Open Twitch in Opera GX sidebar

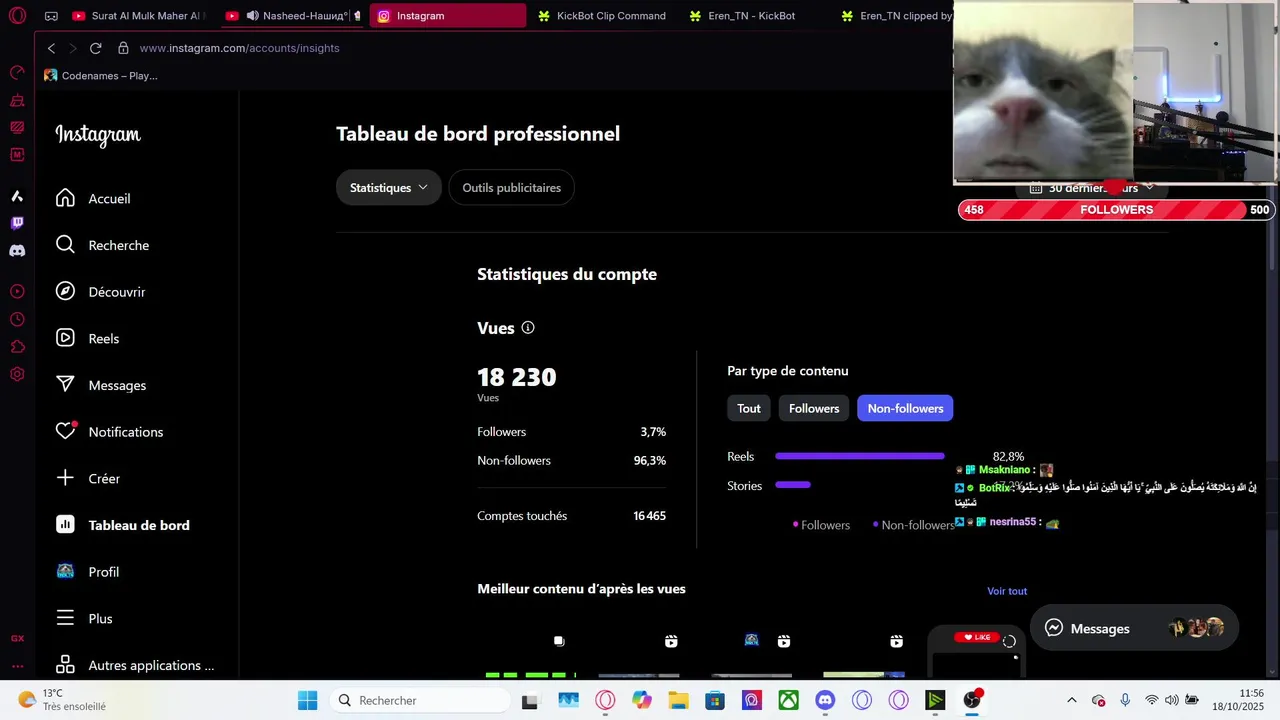tap(17, 223)
